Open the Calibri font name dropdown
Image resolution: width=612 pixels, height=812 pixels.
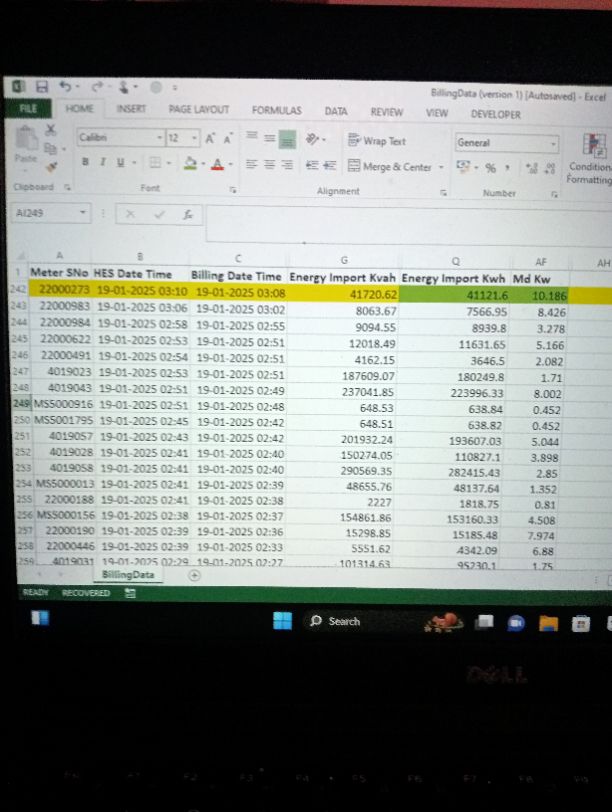pyautogui.click(x=159, y=138)
